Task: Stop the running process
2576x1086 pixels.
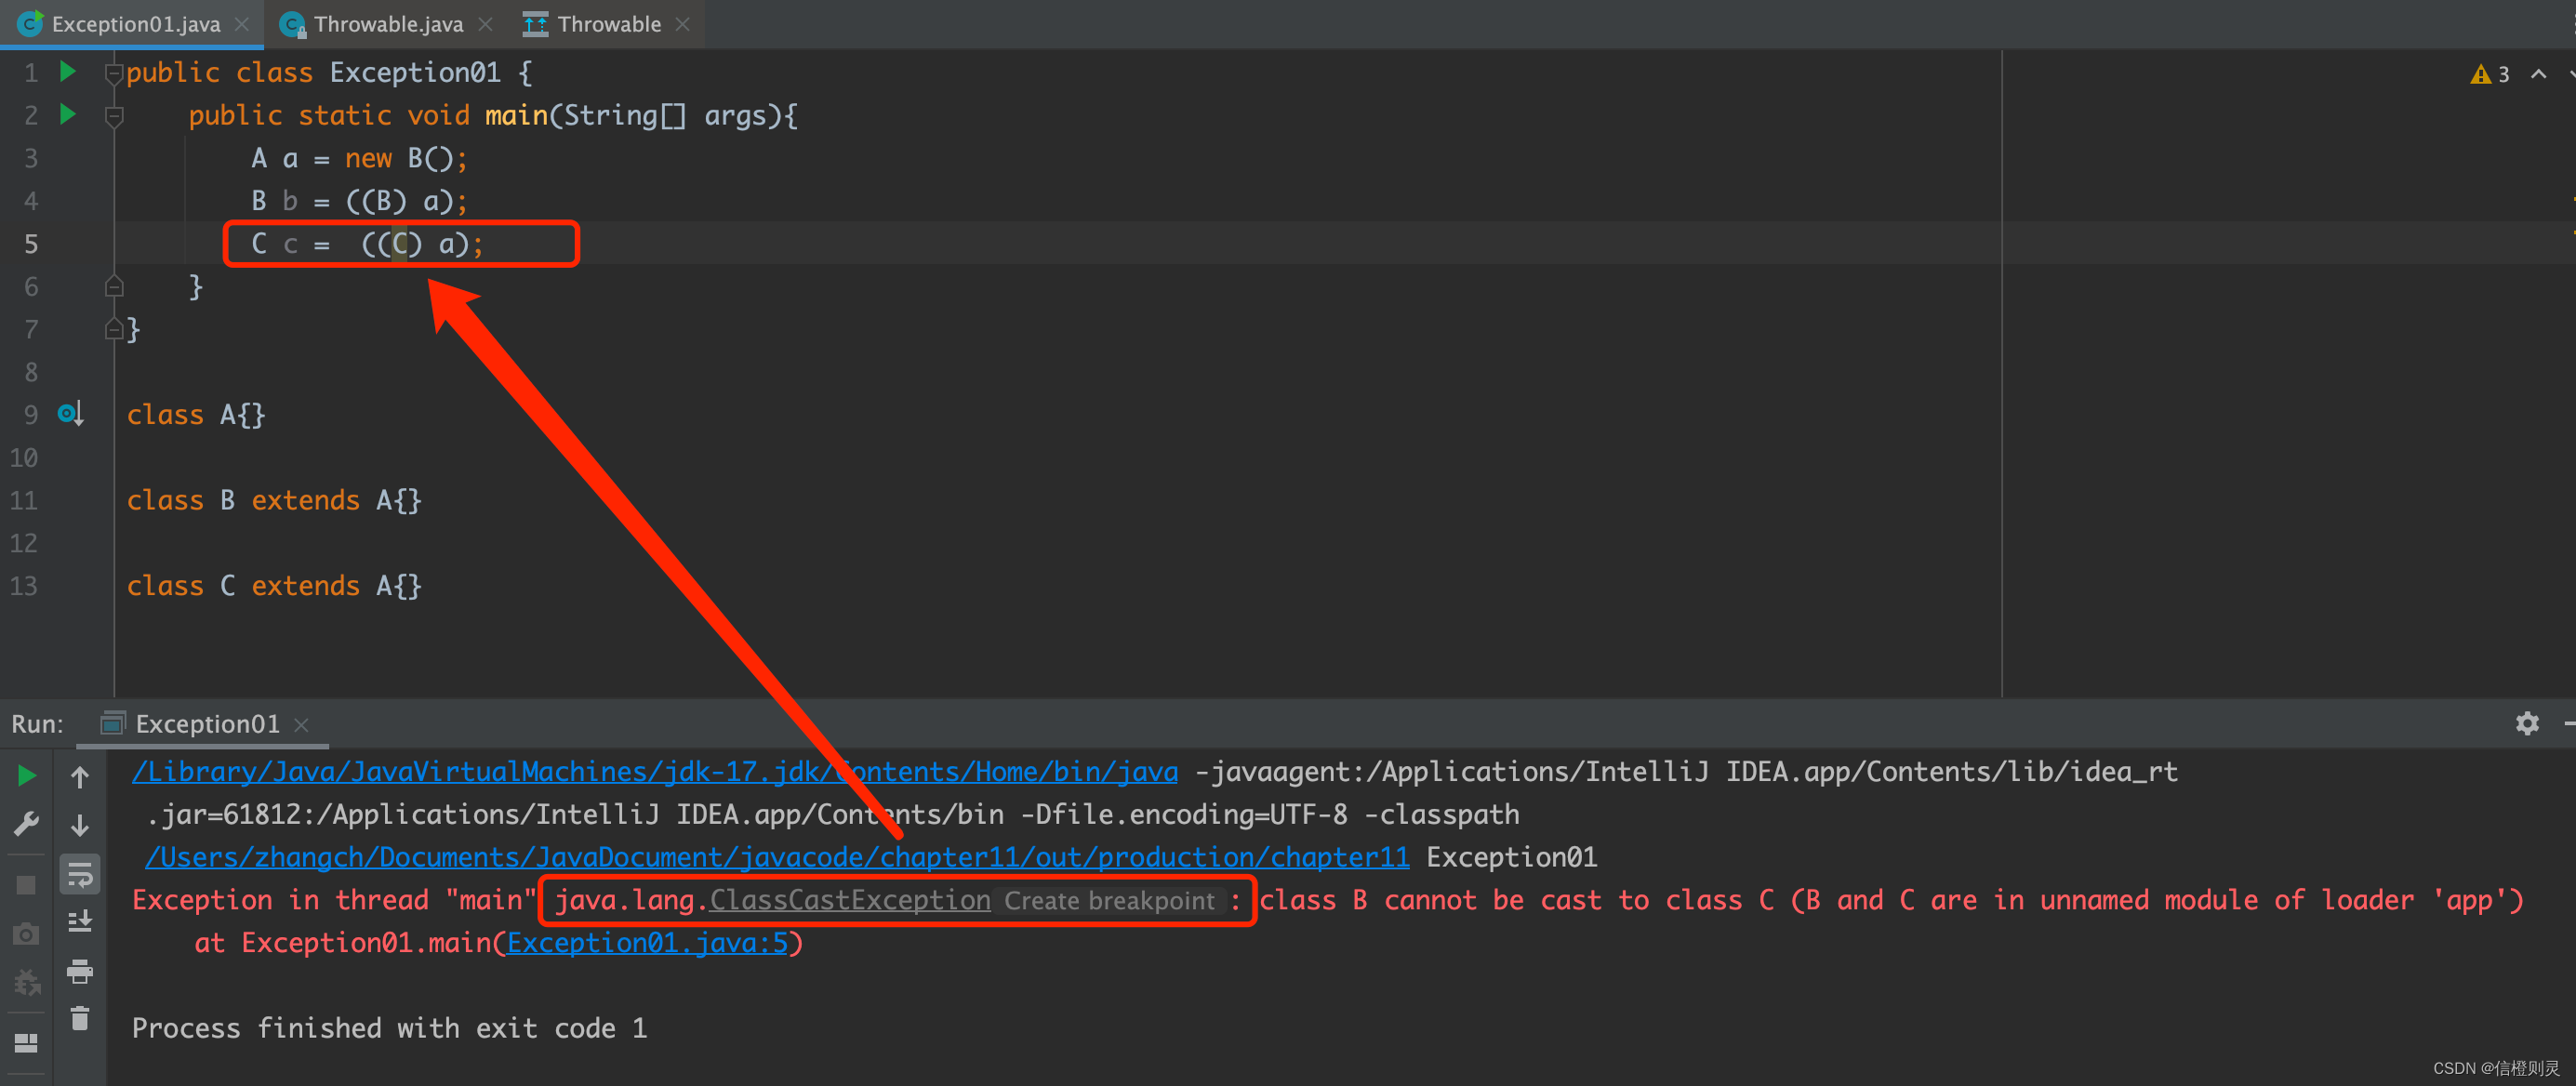Action: tap(27, 885)
